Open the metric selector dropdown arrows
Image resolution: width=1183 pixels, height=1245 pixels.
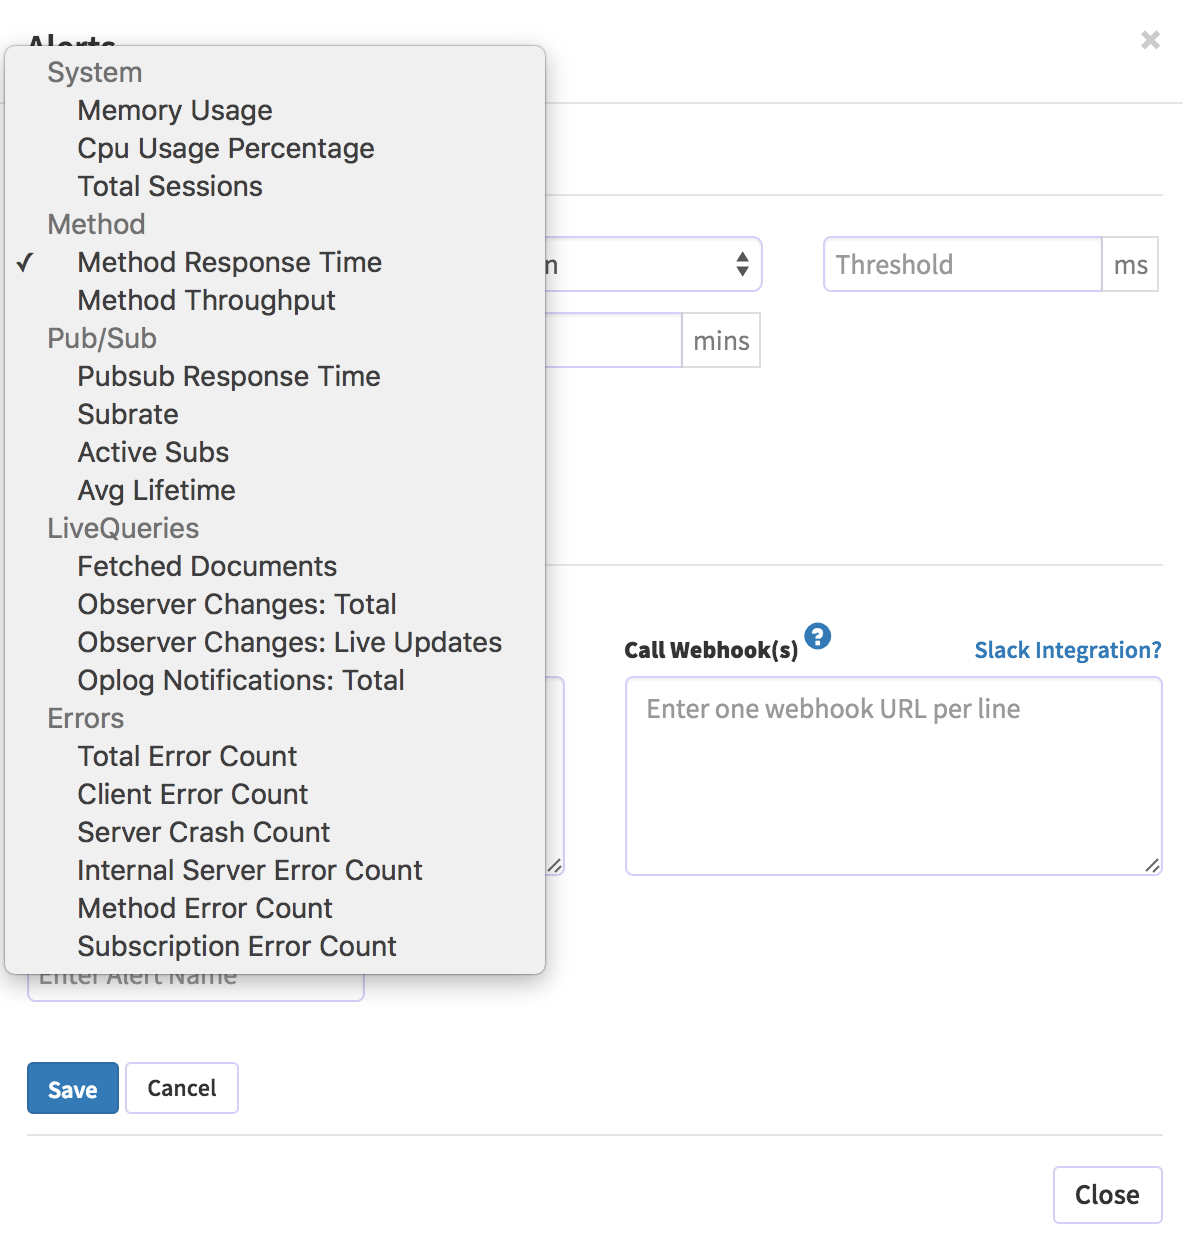click(x=742, y=264)
